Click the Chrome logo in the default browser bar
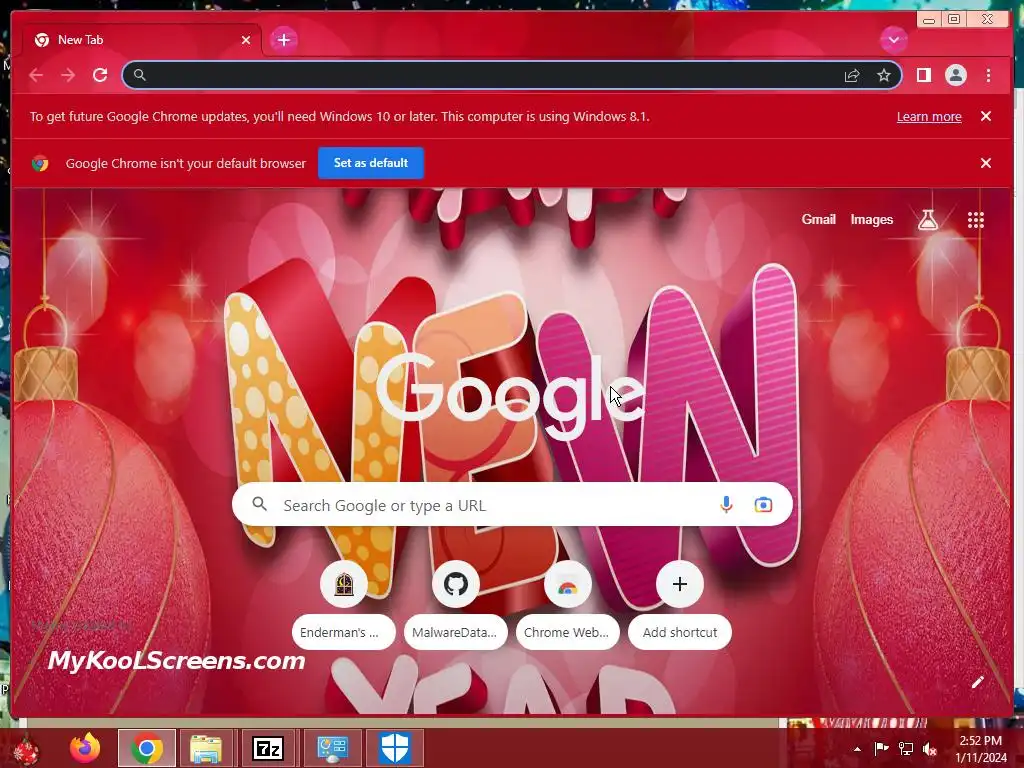Viewport: 1024px width, 768px height. 40,163
